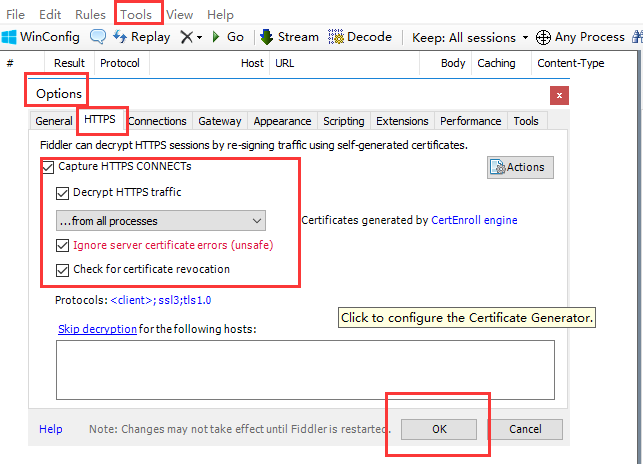The width and height of the screenshot is (643, 464).
Task: Uncheck Decrypt HTTPS traffic checkbox
Action: [x=62, y=193]
